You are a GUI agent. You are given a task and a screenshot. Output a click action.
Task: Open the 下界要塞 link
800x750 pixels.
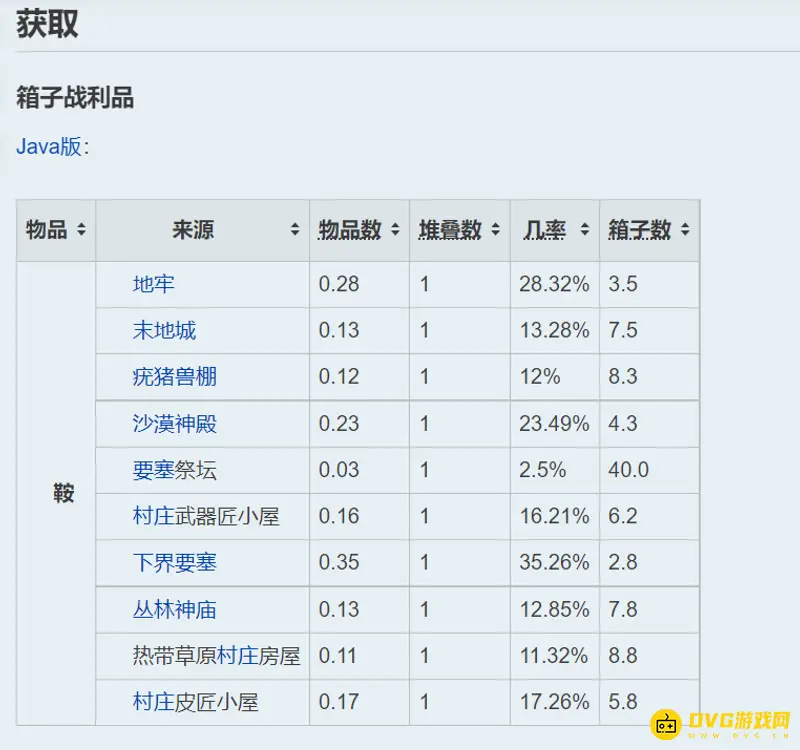coord(174,562)
